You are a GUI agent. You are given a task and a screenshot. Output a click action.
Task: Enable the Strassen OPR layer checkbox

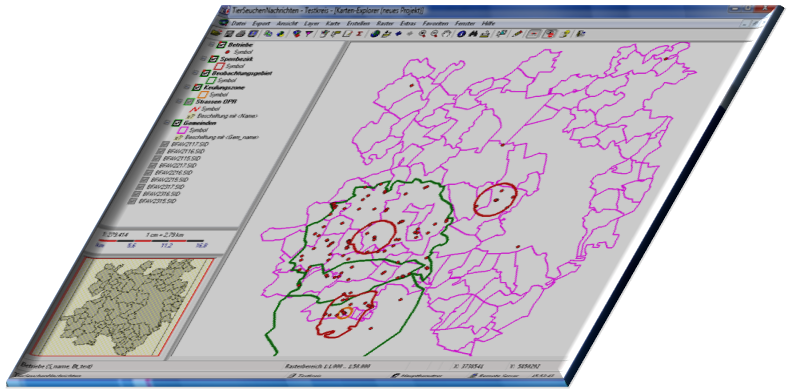(x=189, y=101)
